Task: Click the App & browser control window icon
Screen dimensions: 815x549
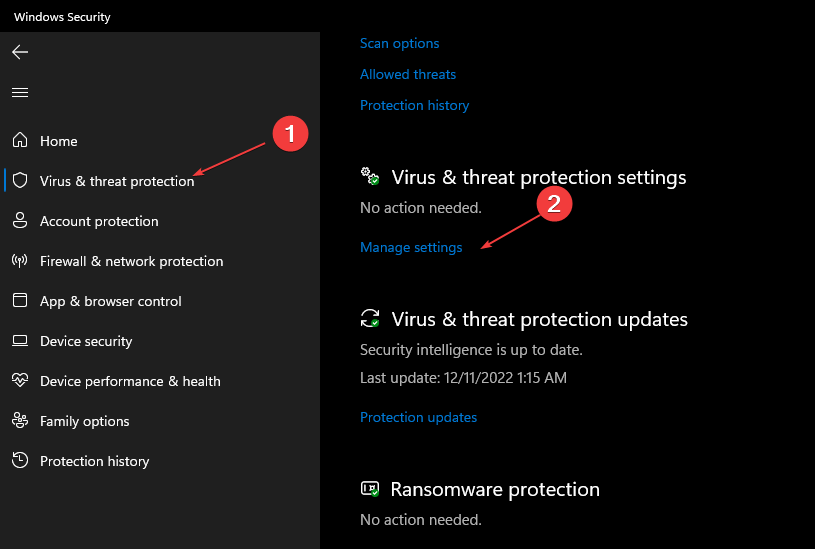Action: click(20, 300)
